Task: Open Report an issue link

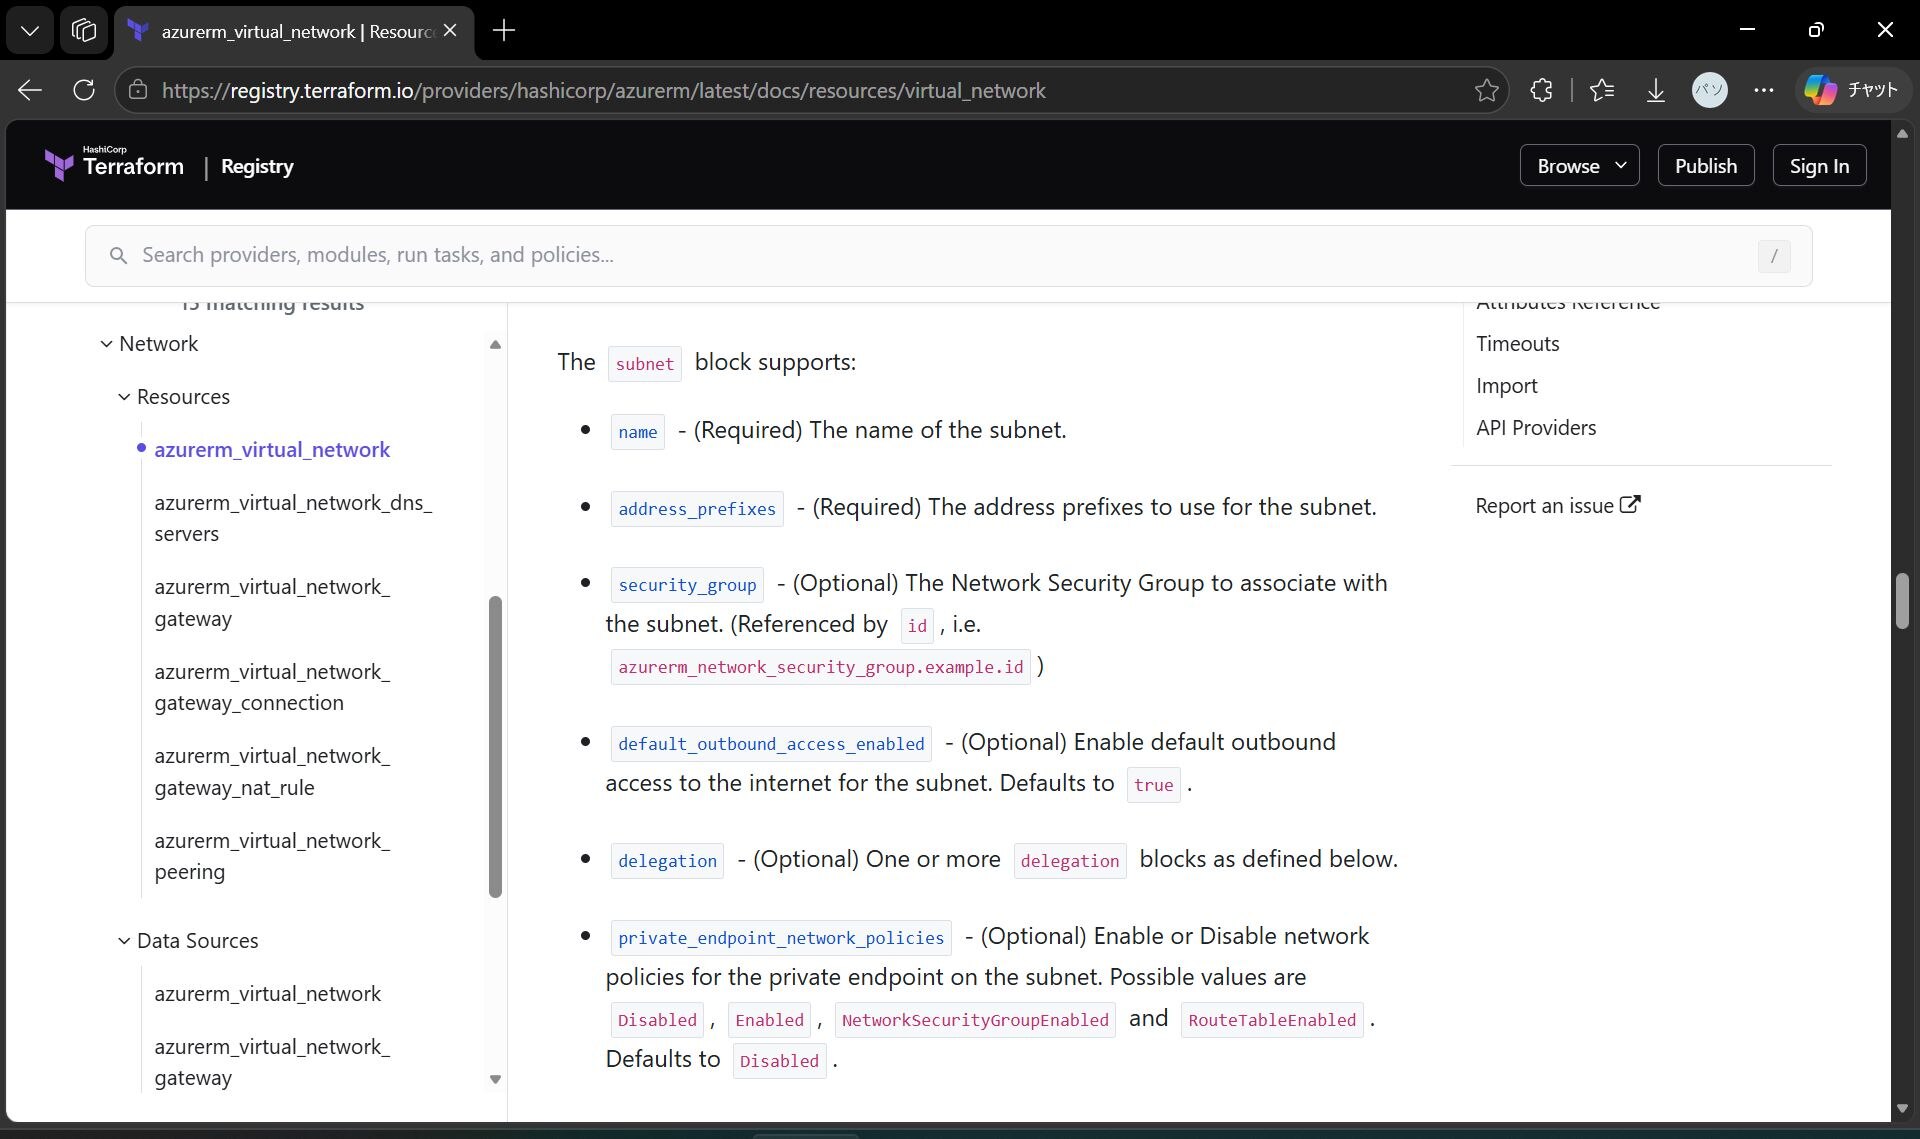Action: (1557, 506)
